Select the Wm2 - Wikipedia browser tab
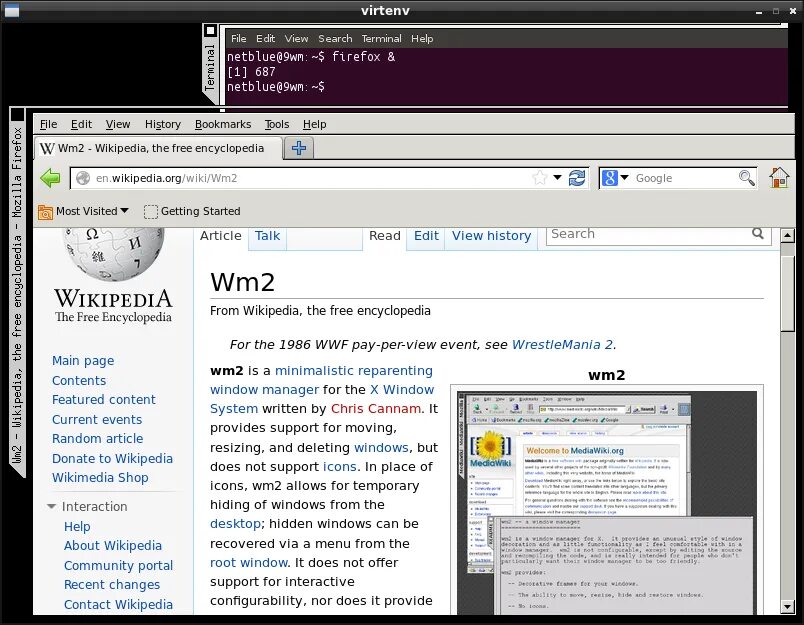 158,148
